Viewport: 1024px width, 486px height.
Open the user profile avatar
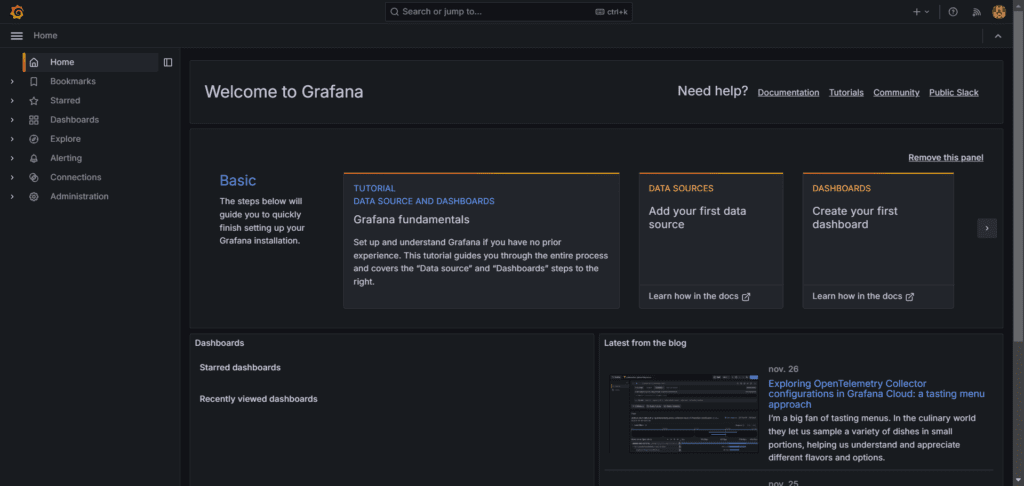[x=999, y=12]
